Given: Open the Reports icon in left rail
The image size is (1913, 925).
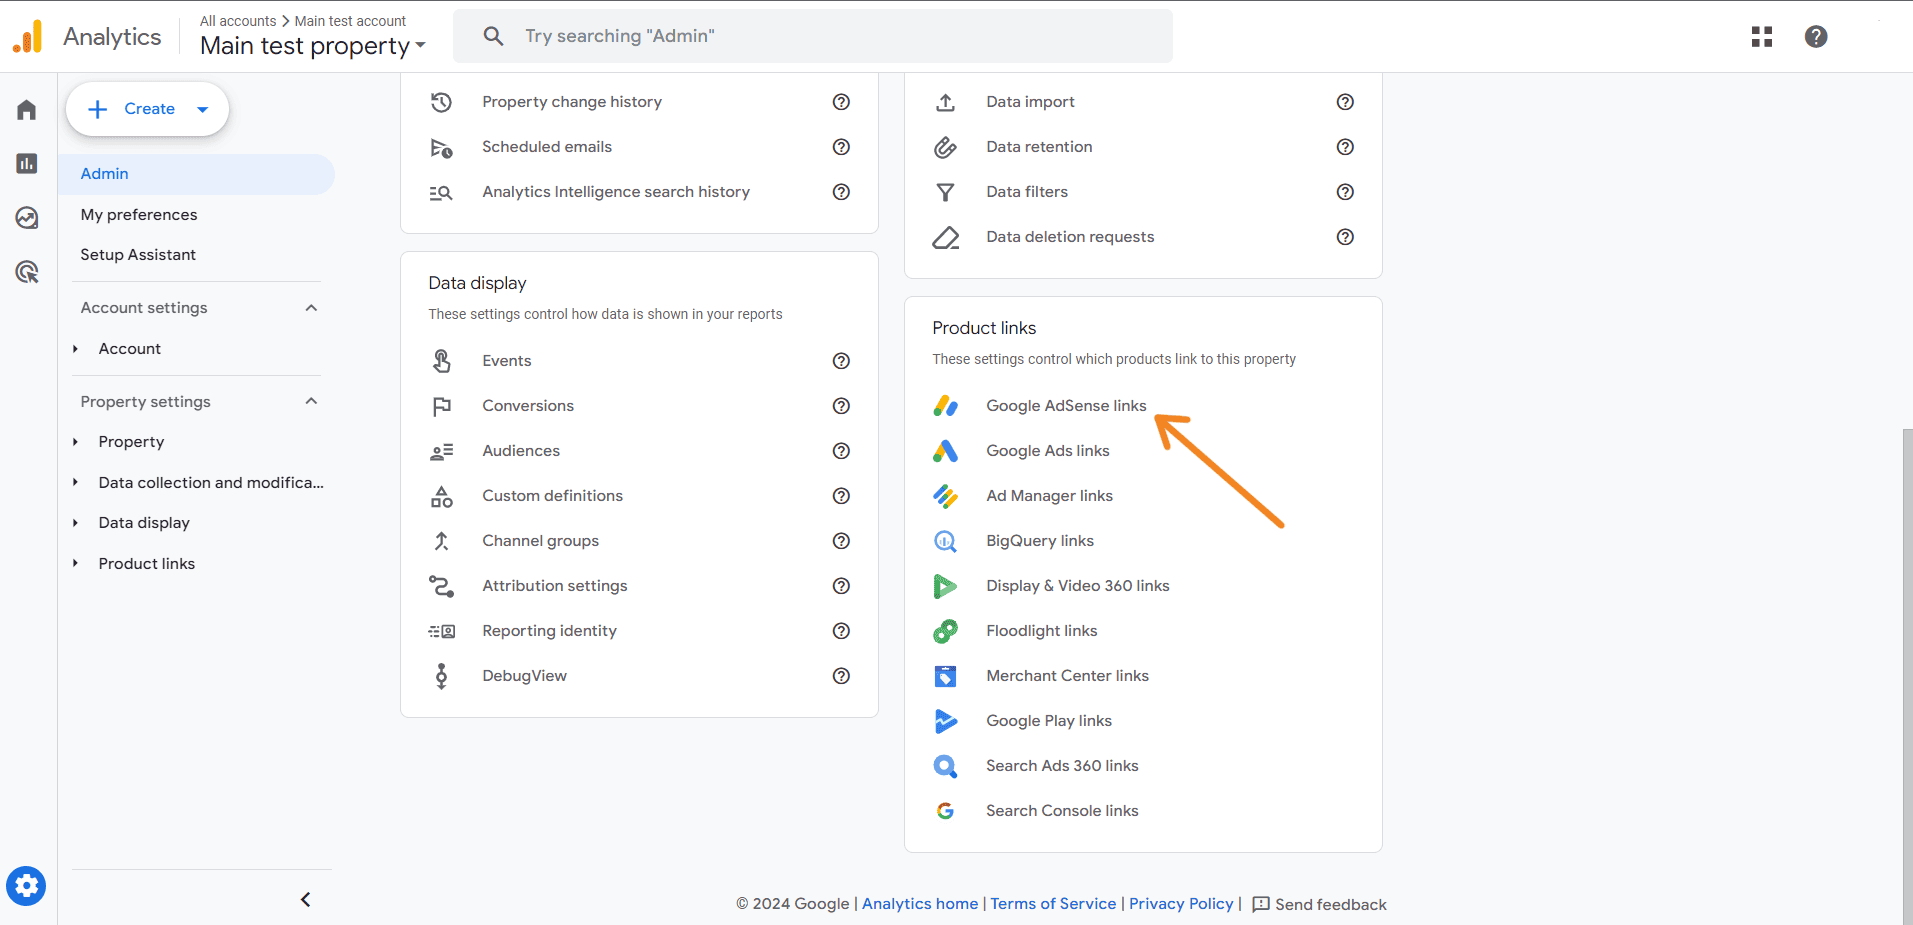Looking at the screenshot, I should coord(27,163).
